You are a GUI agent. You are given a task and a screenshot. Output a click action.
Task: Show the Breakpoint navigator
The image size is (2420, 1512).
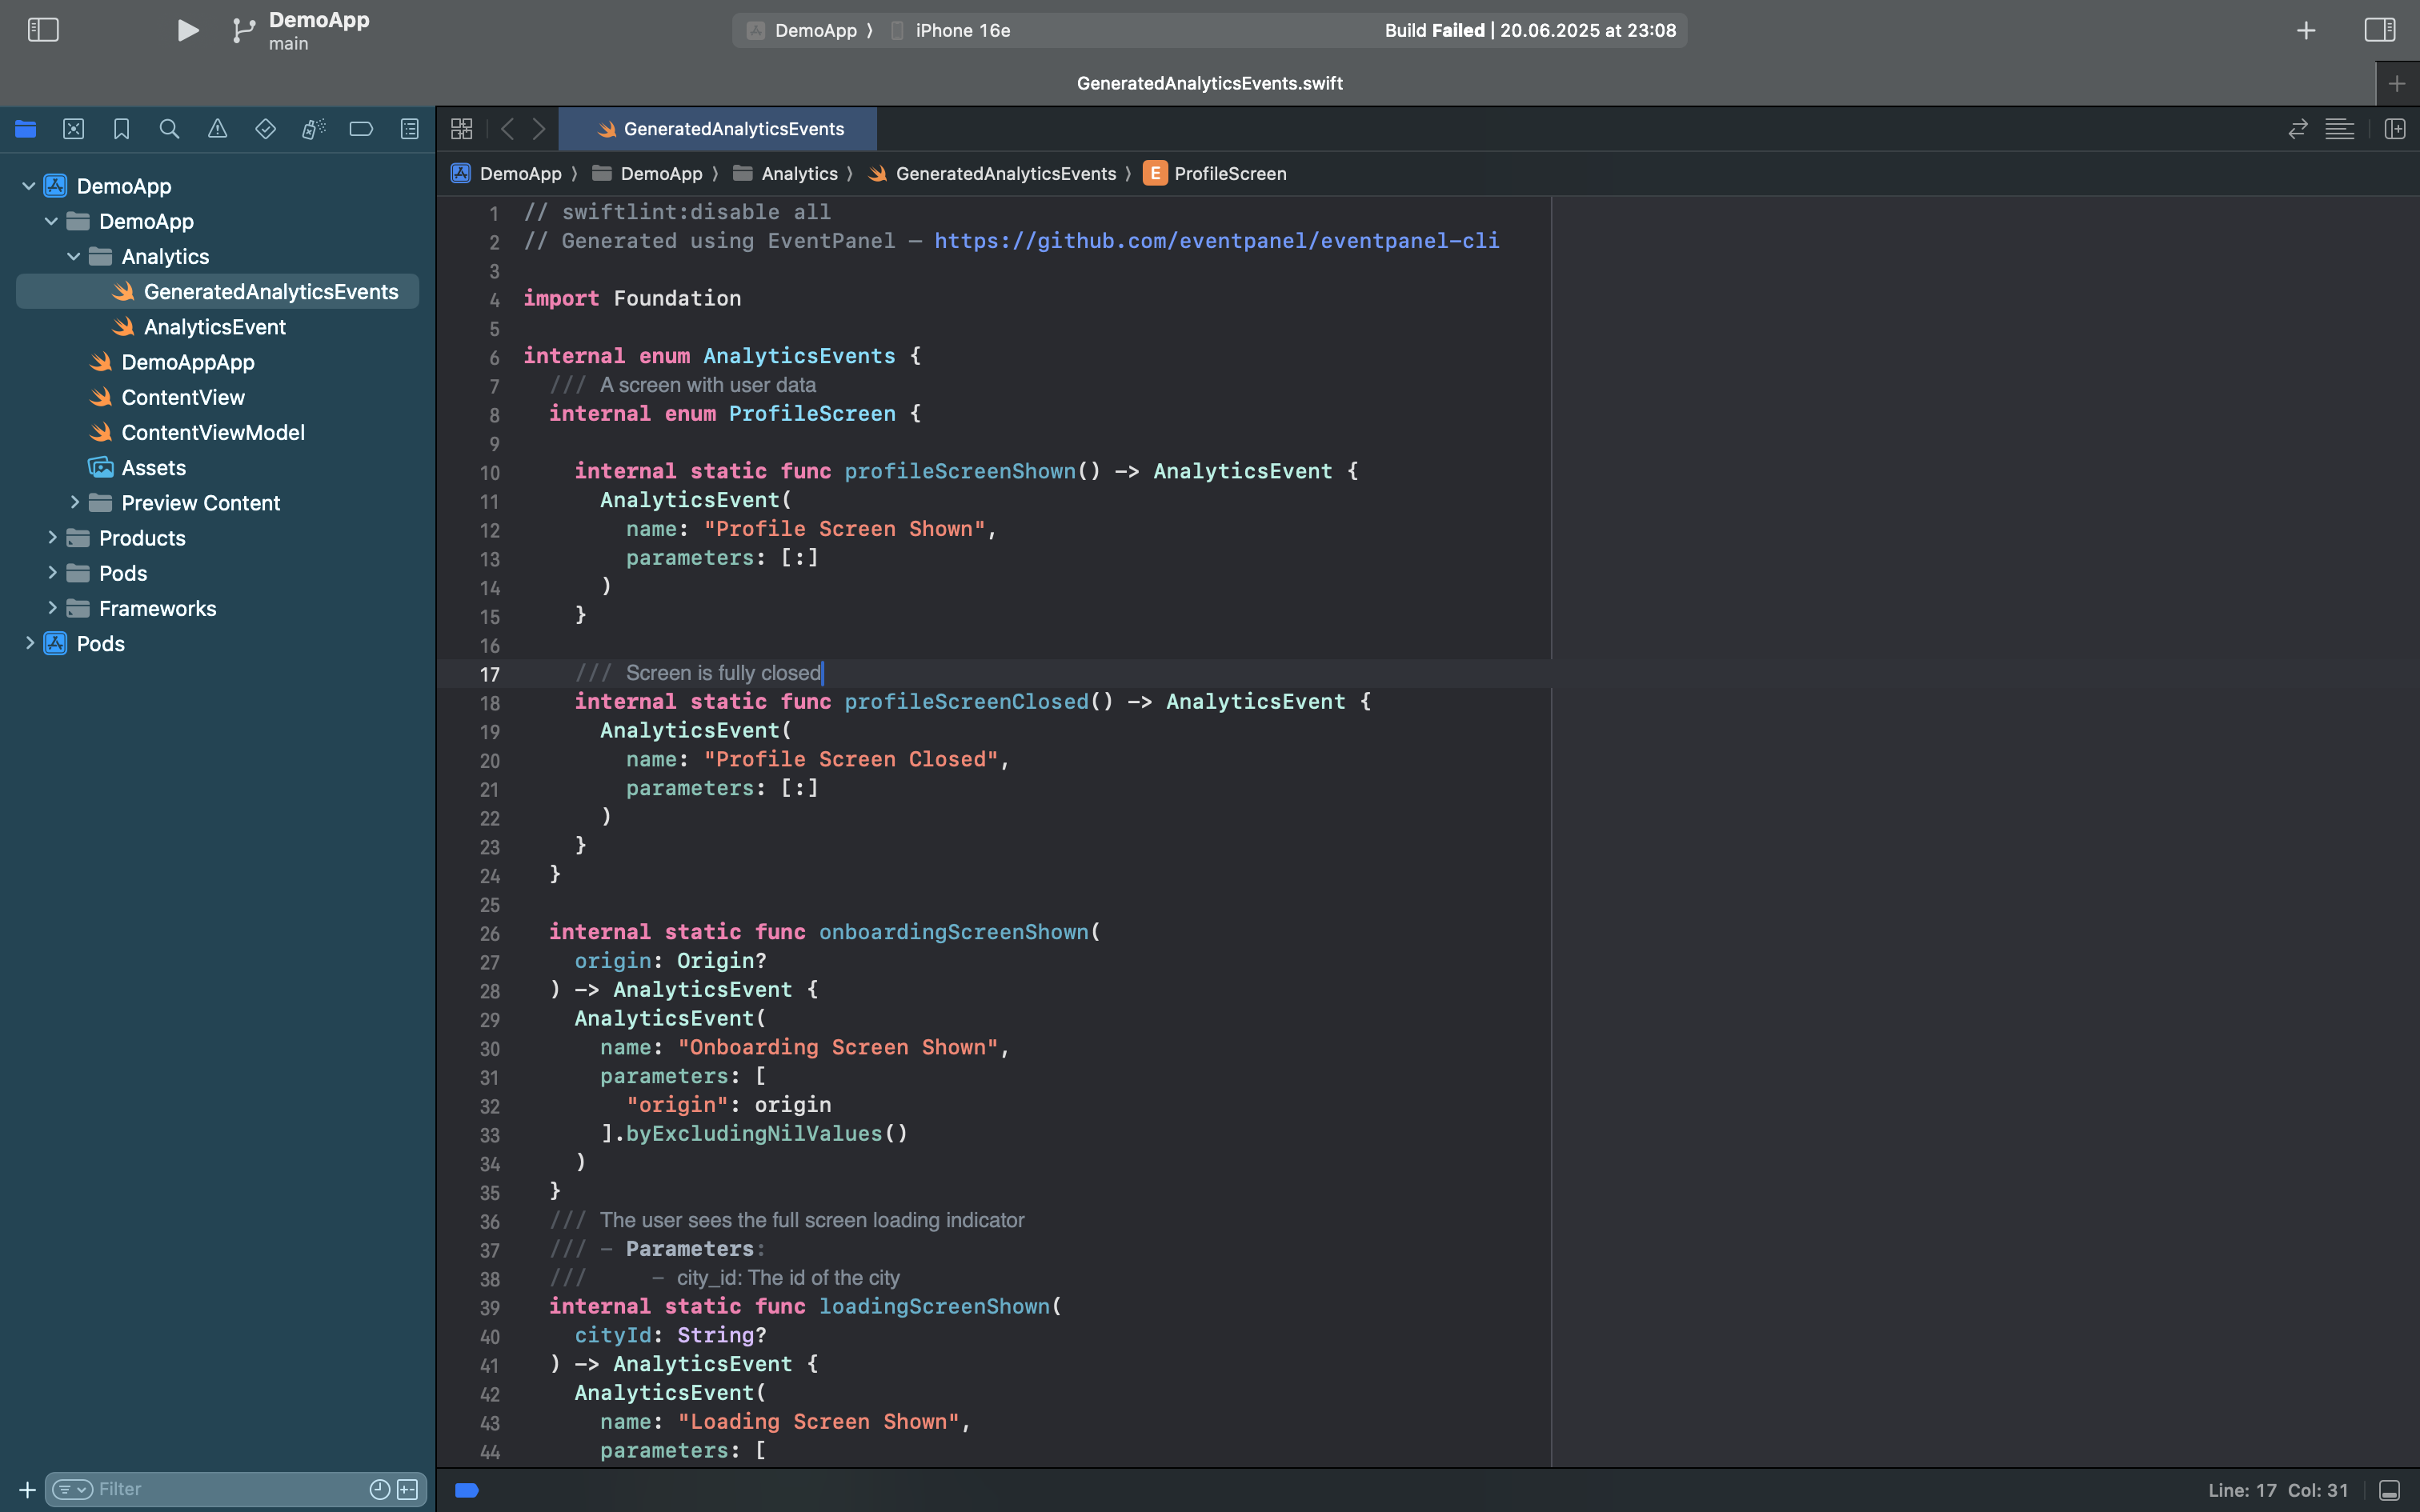(361, 129)
